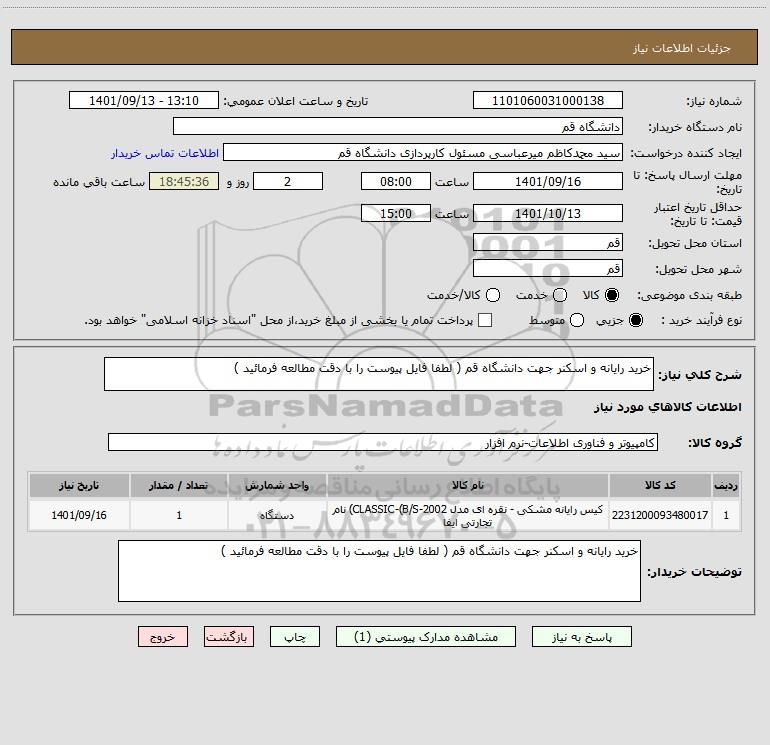
Task: Click the شهر محل تحویل field
Action: (548, 269)
